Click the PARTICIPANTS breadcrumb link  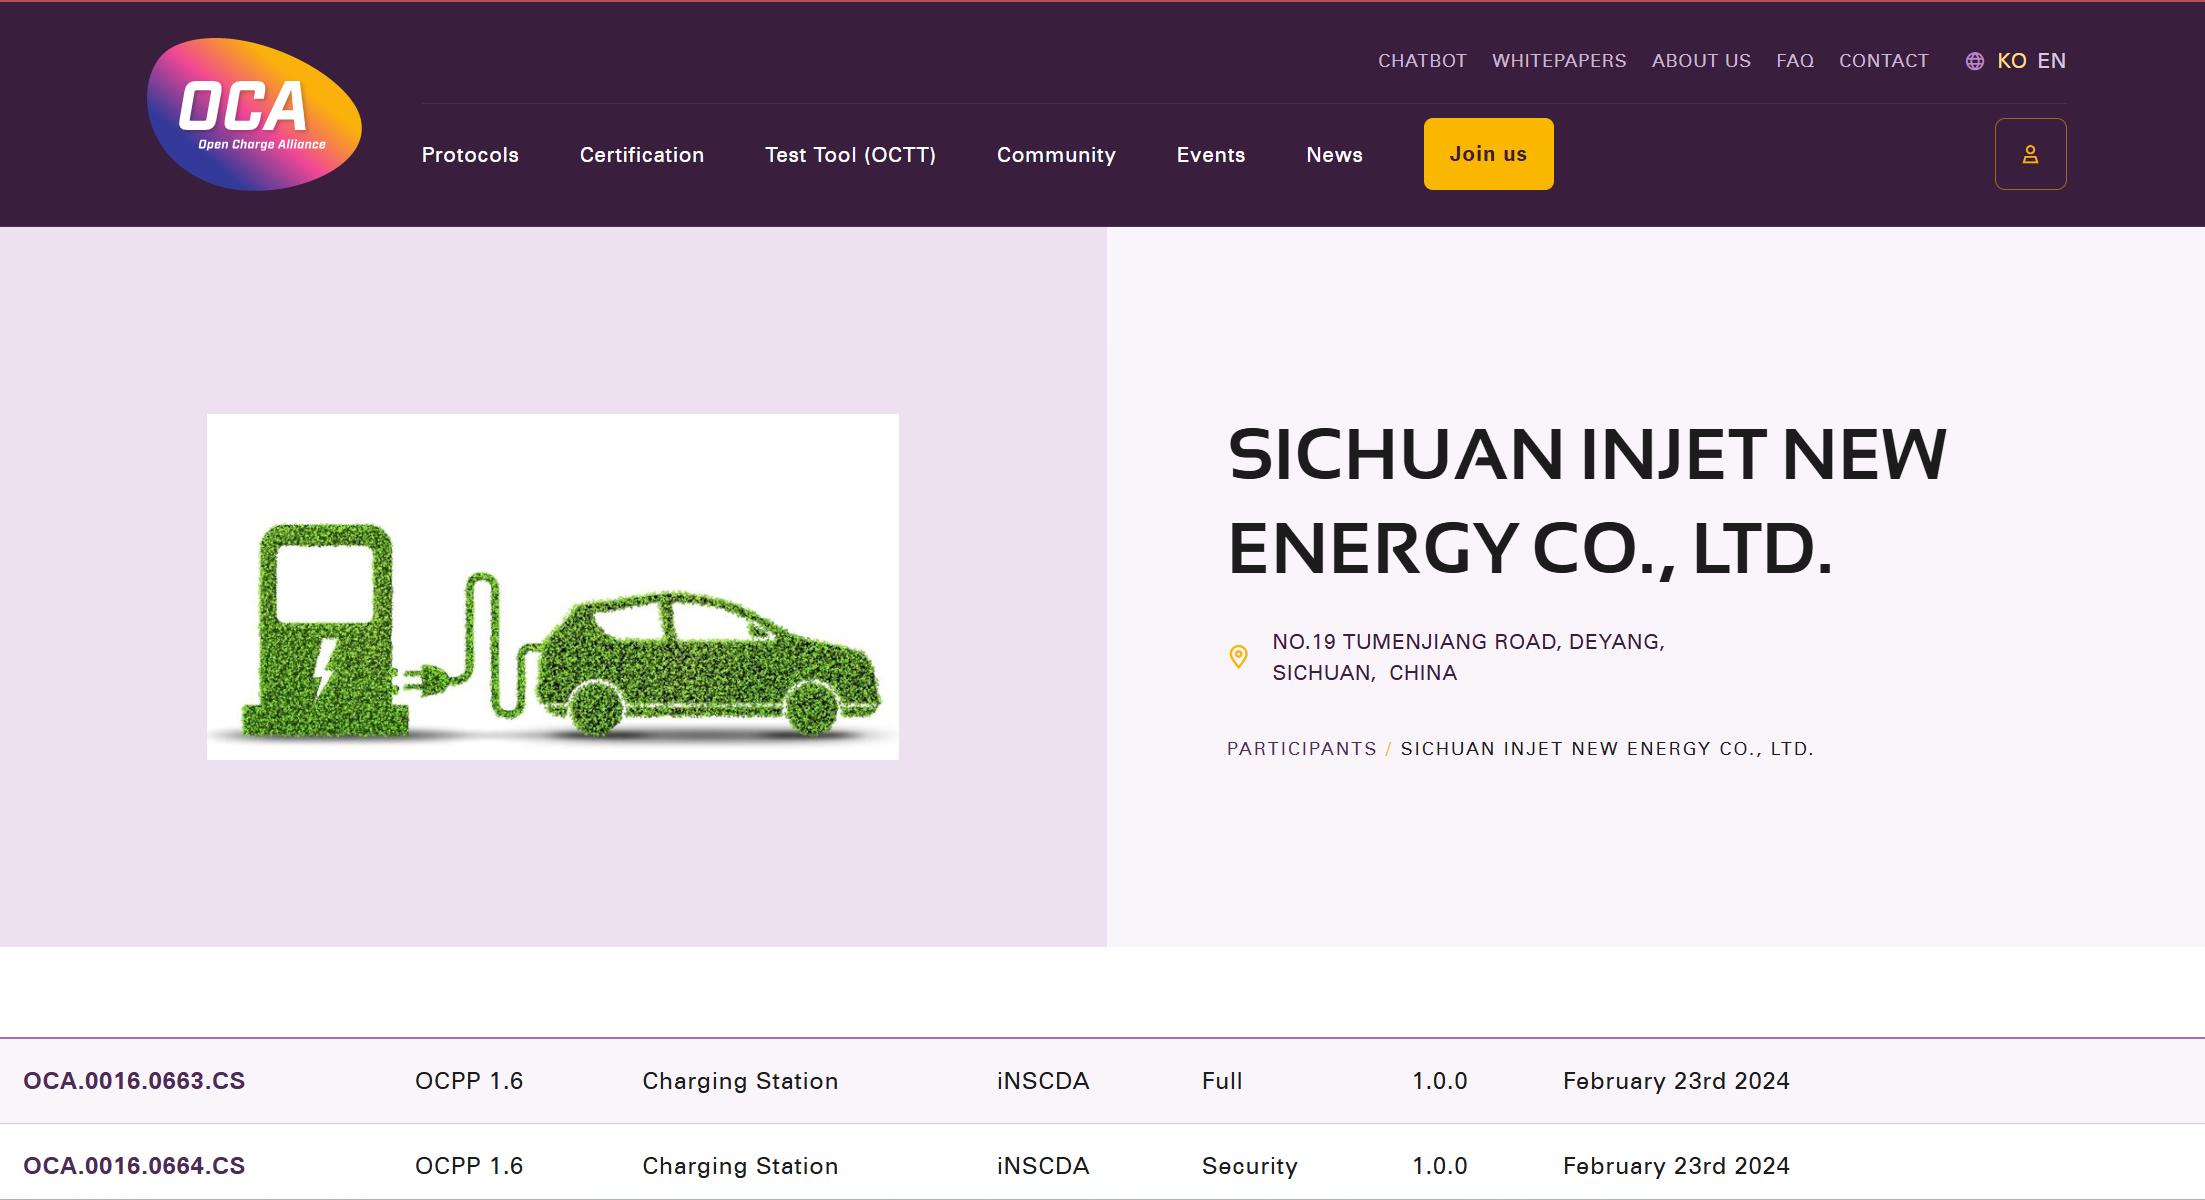click(1302, 749)
